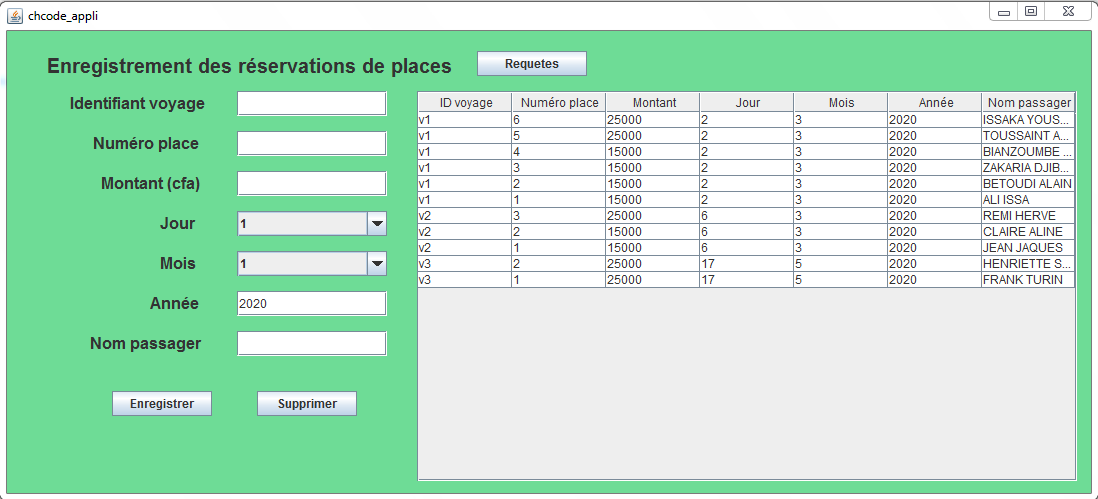The image size is (1098, 499).
Task: Click the Mois column header
Action: click(840, 102)
